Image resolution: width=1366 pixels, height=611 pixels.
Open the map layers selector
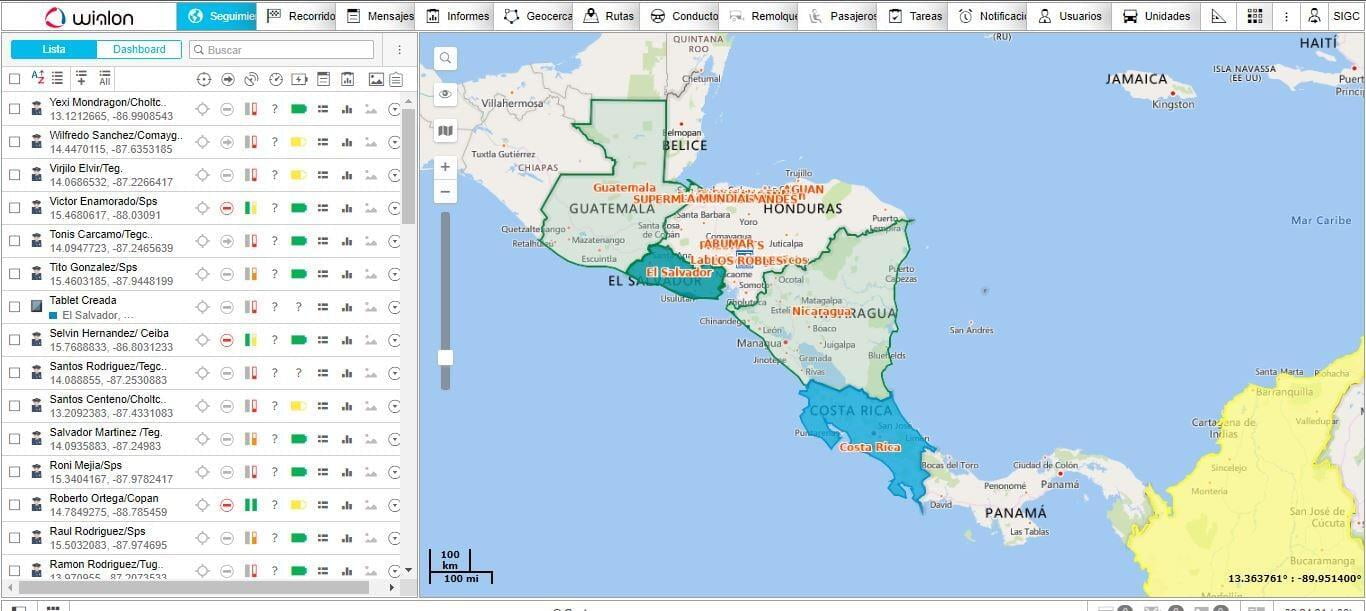point(445,130)
